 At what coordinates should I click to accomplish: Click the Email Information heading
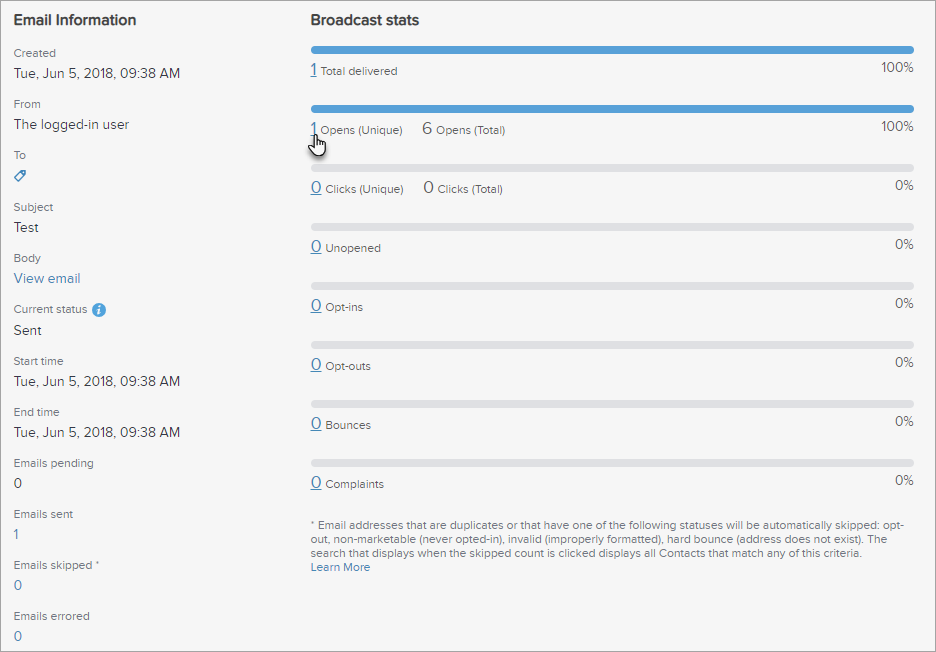tap(75, 20)
